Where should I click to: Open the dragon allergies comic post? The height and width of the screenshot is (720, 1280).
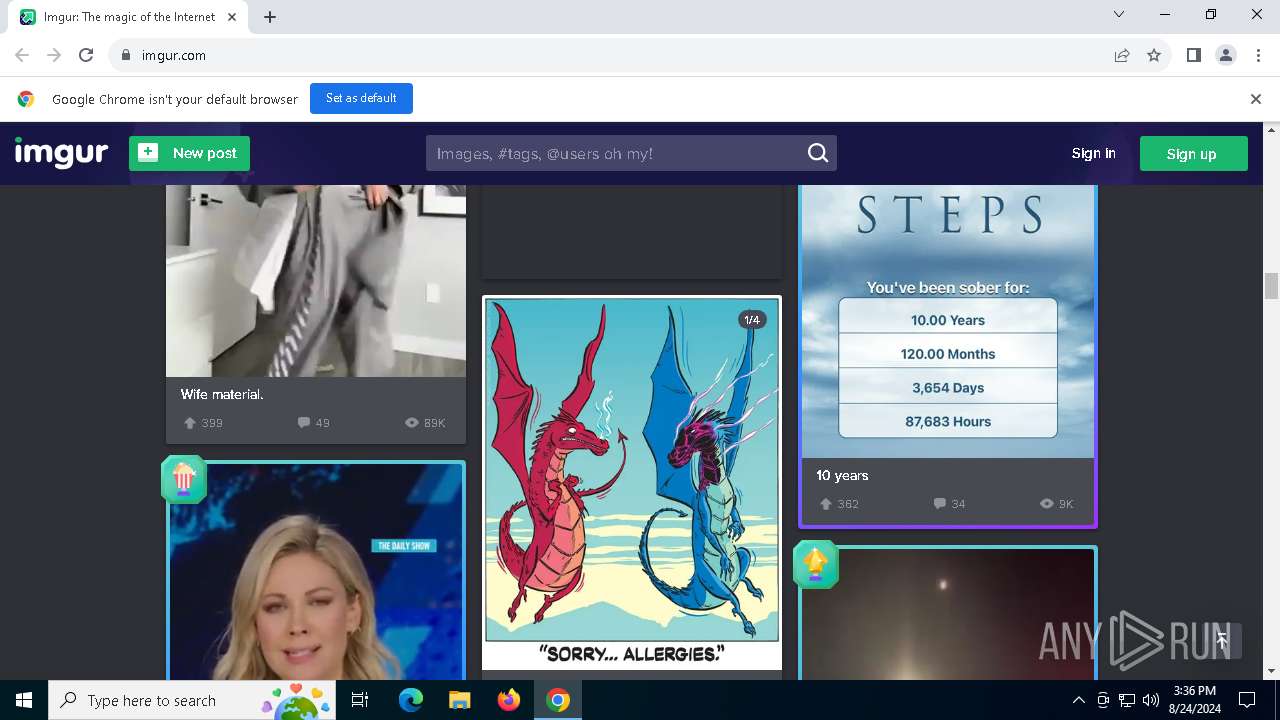click(x=632, y=482)
